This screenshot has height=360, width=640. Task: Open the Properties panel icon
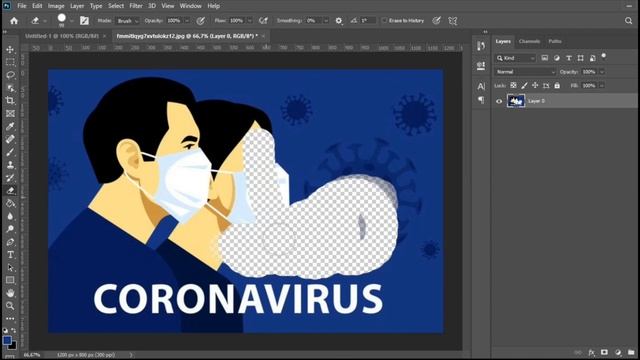point(481,65)
